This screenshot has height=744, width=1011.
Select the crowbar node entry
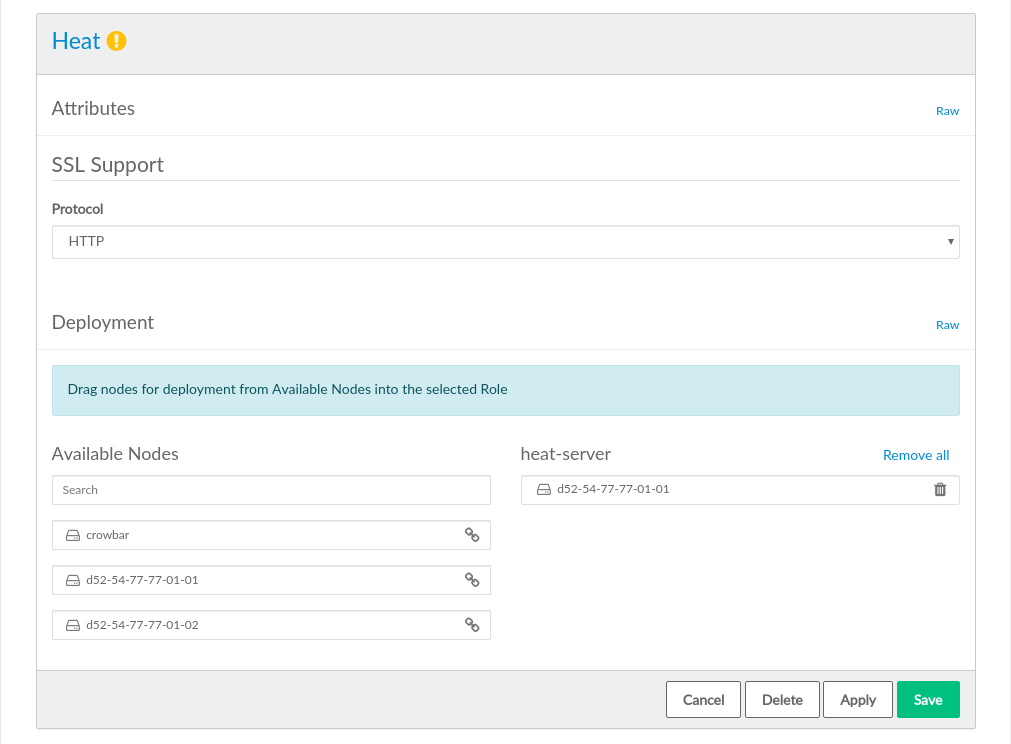[x=250, y=535]
